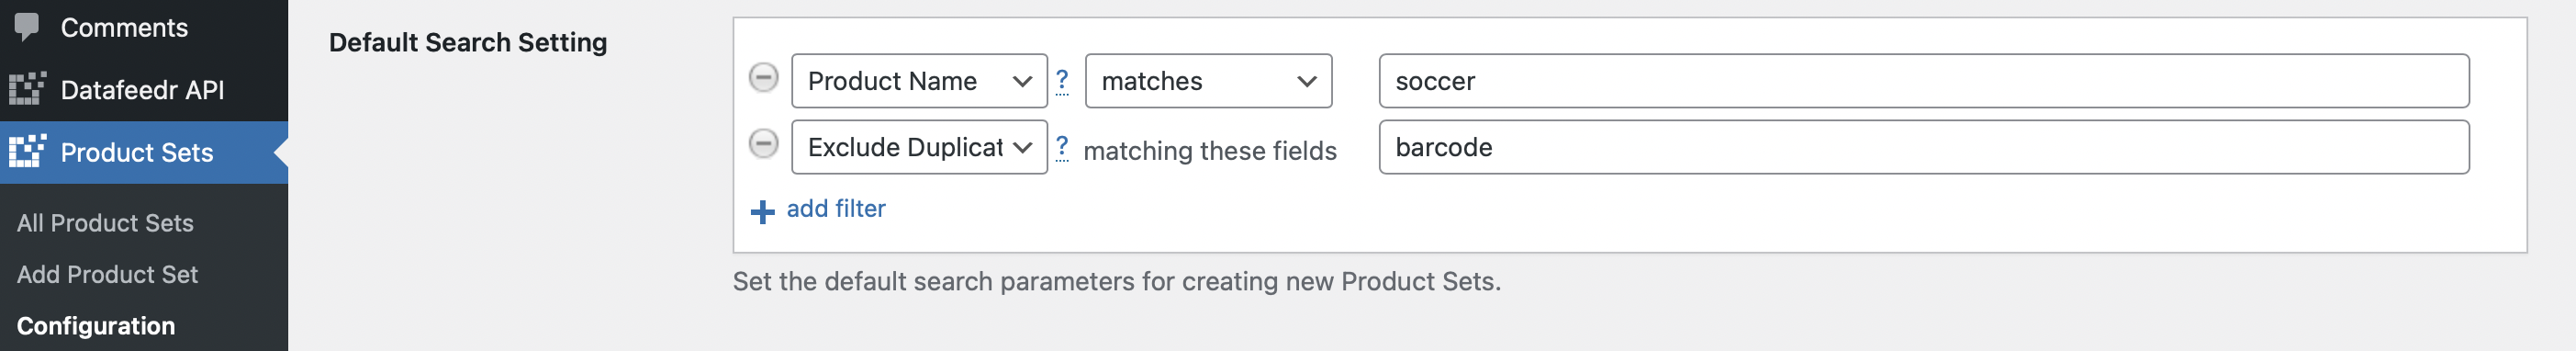Screen dimensions: 2576x351
Task: Expand the Product Name field dropdown
Action: point(919,81)
